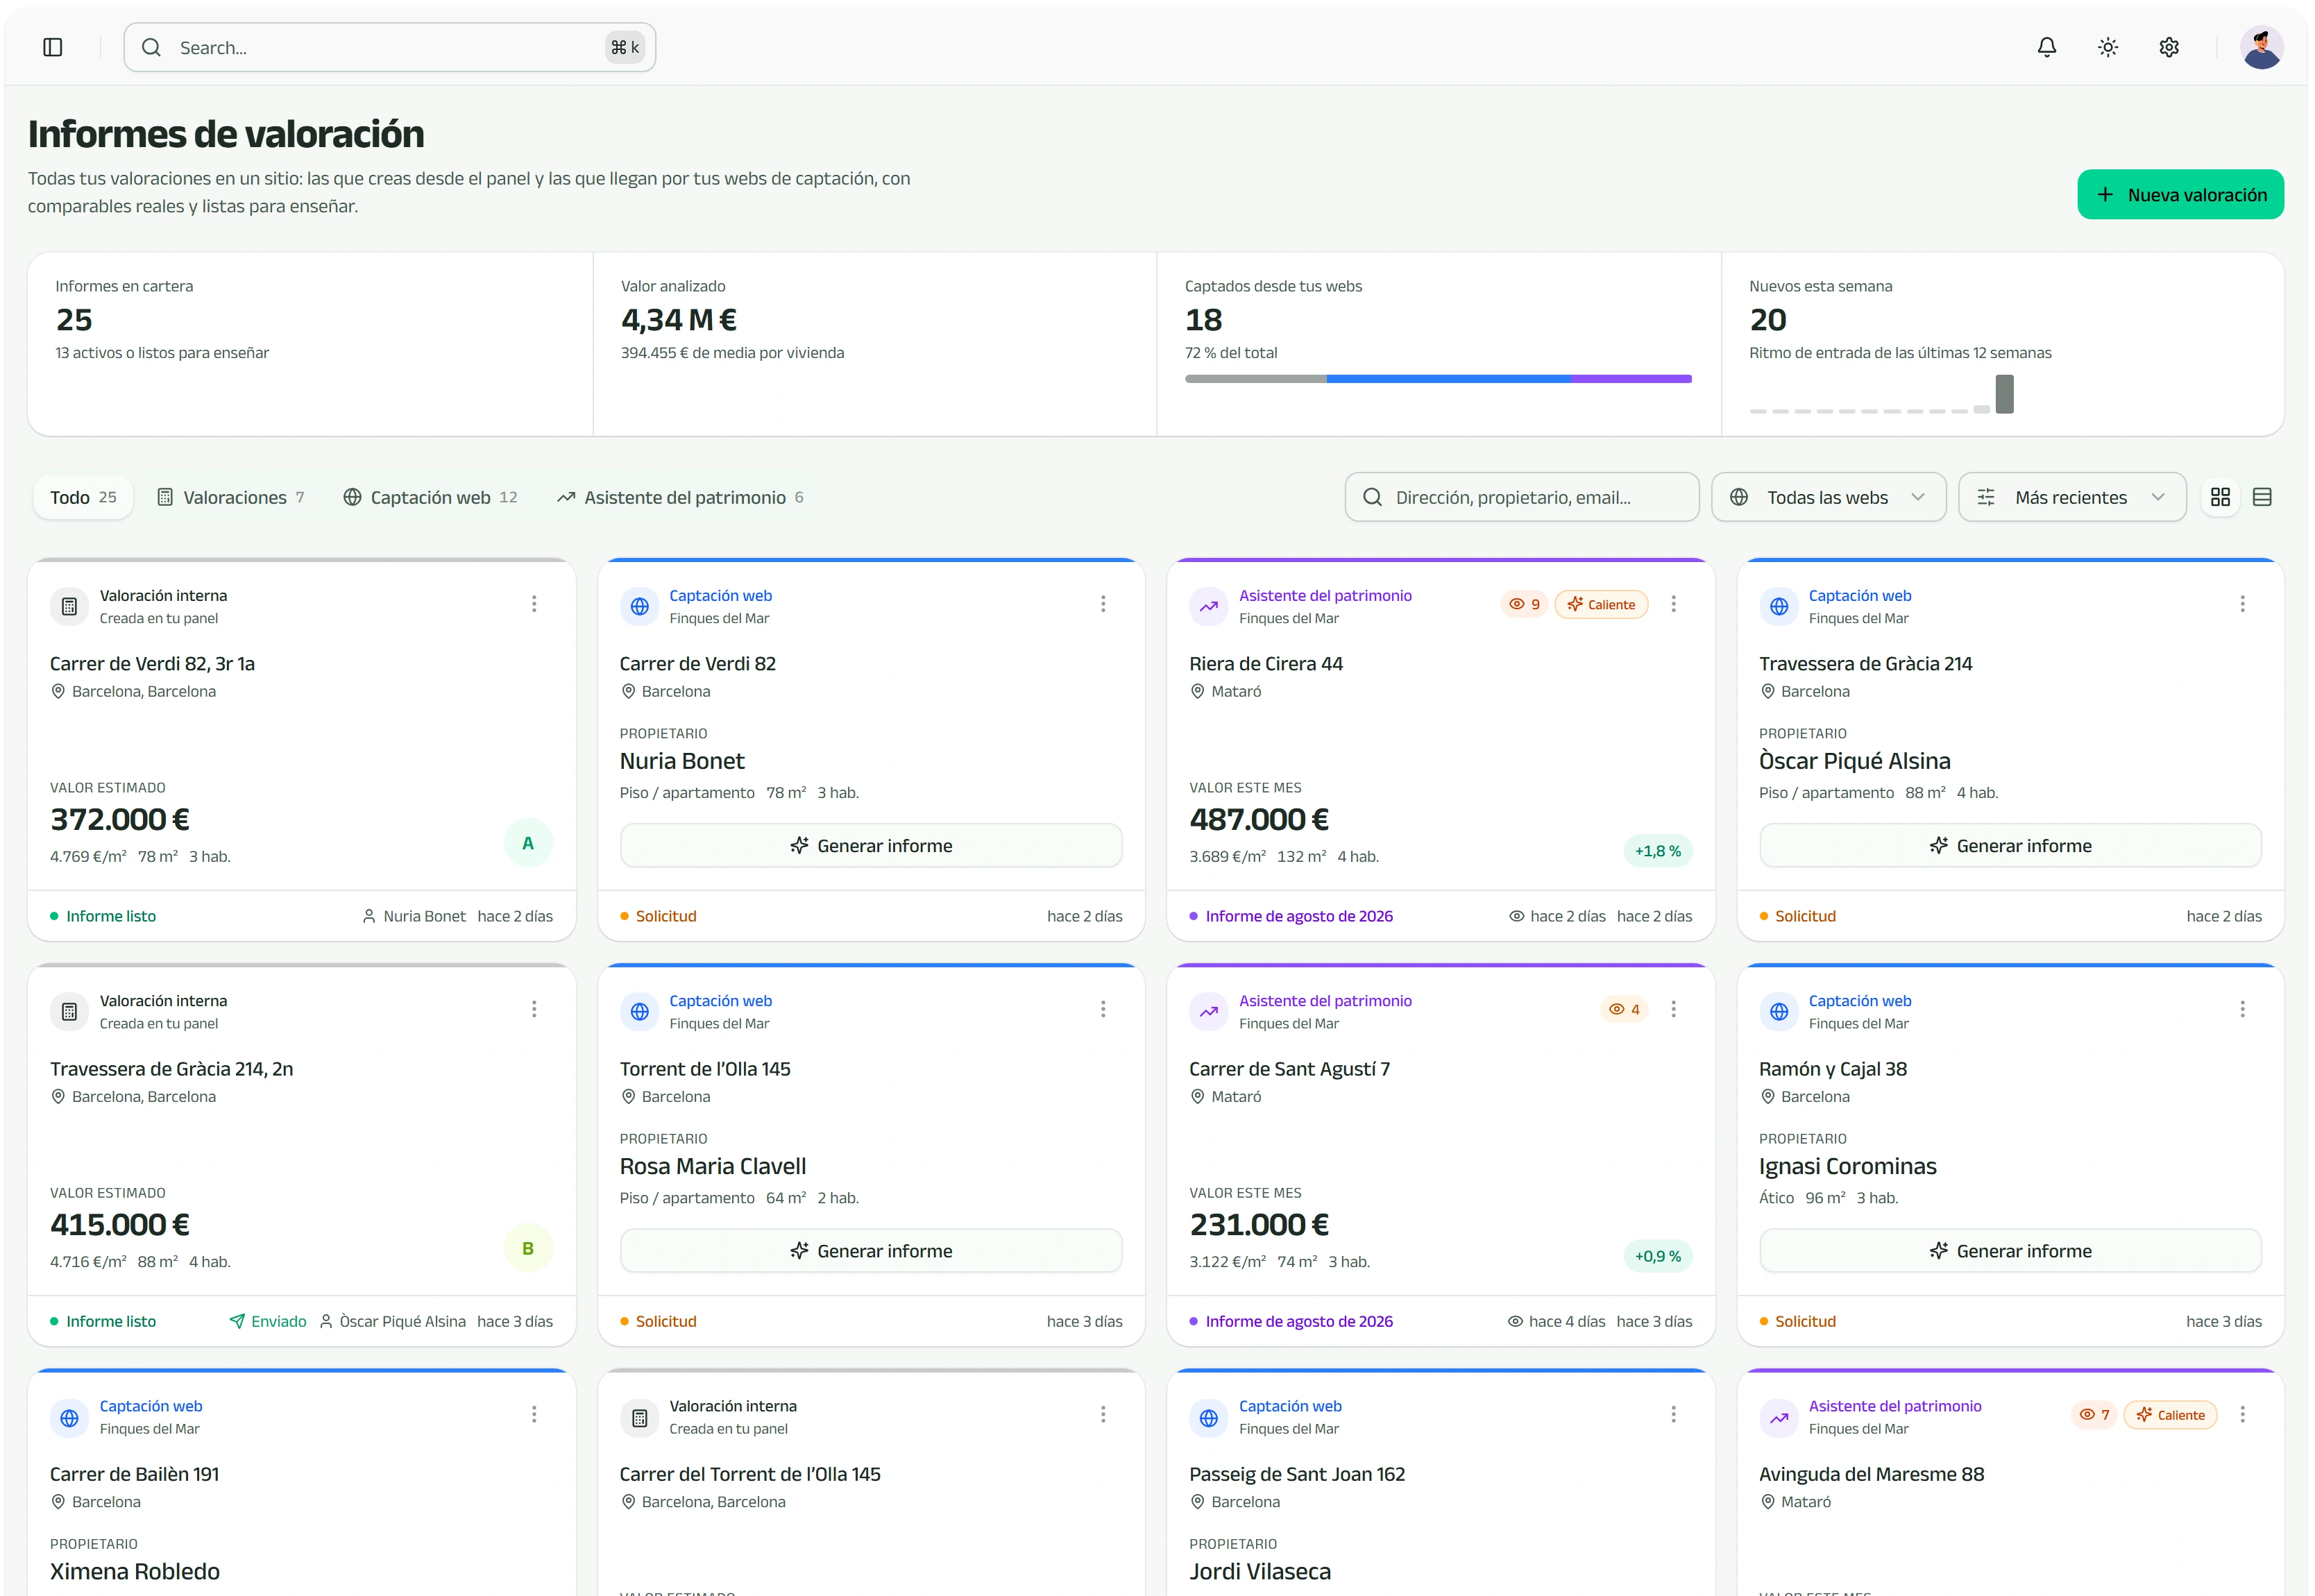Click the calculator icon on Carrer del Torrent de l'Olla 145
Screen dimensions: 2315x1596
tap(639, 1417)
